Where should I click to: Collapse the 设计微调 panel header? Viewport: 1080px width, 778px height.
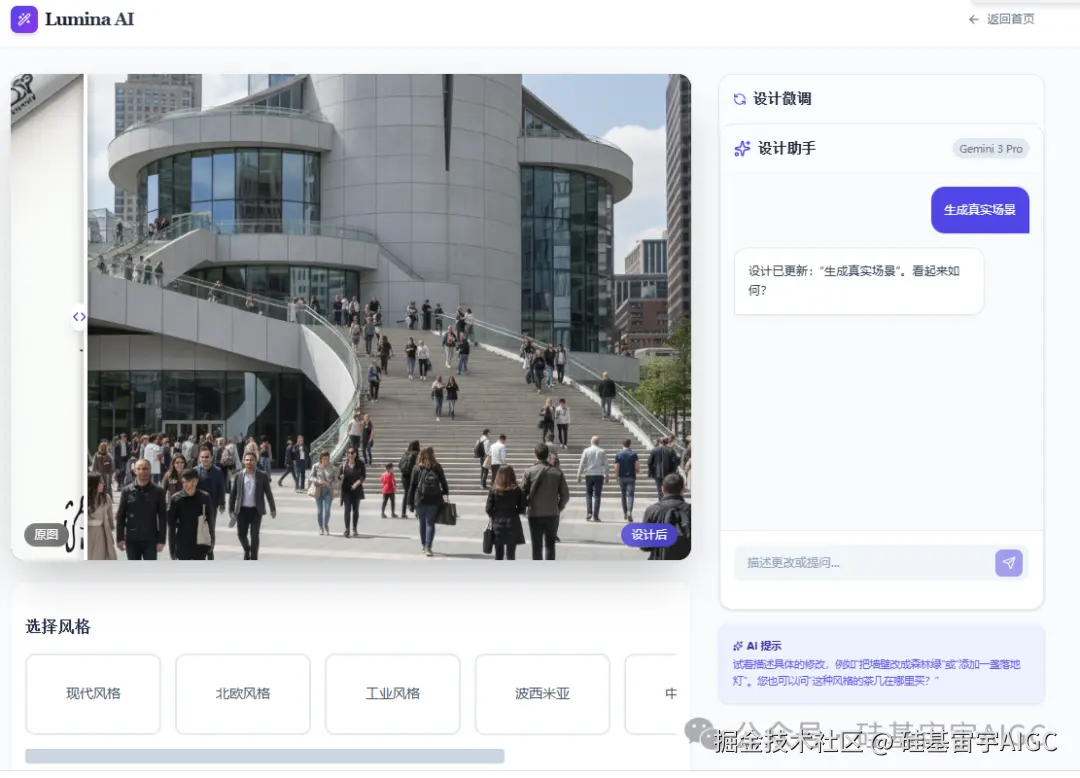880,98
